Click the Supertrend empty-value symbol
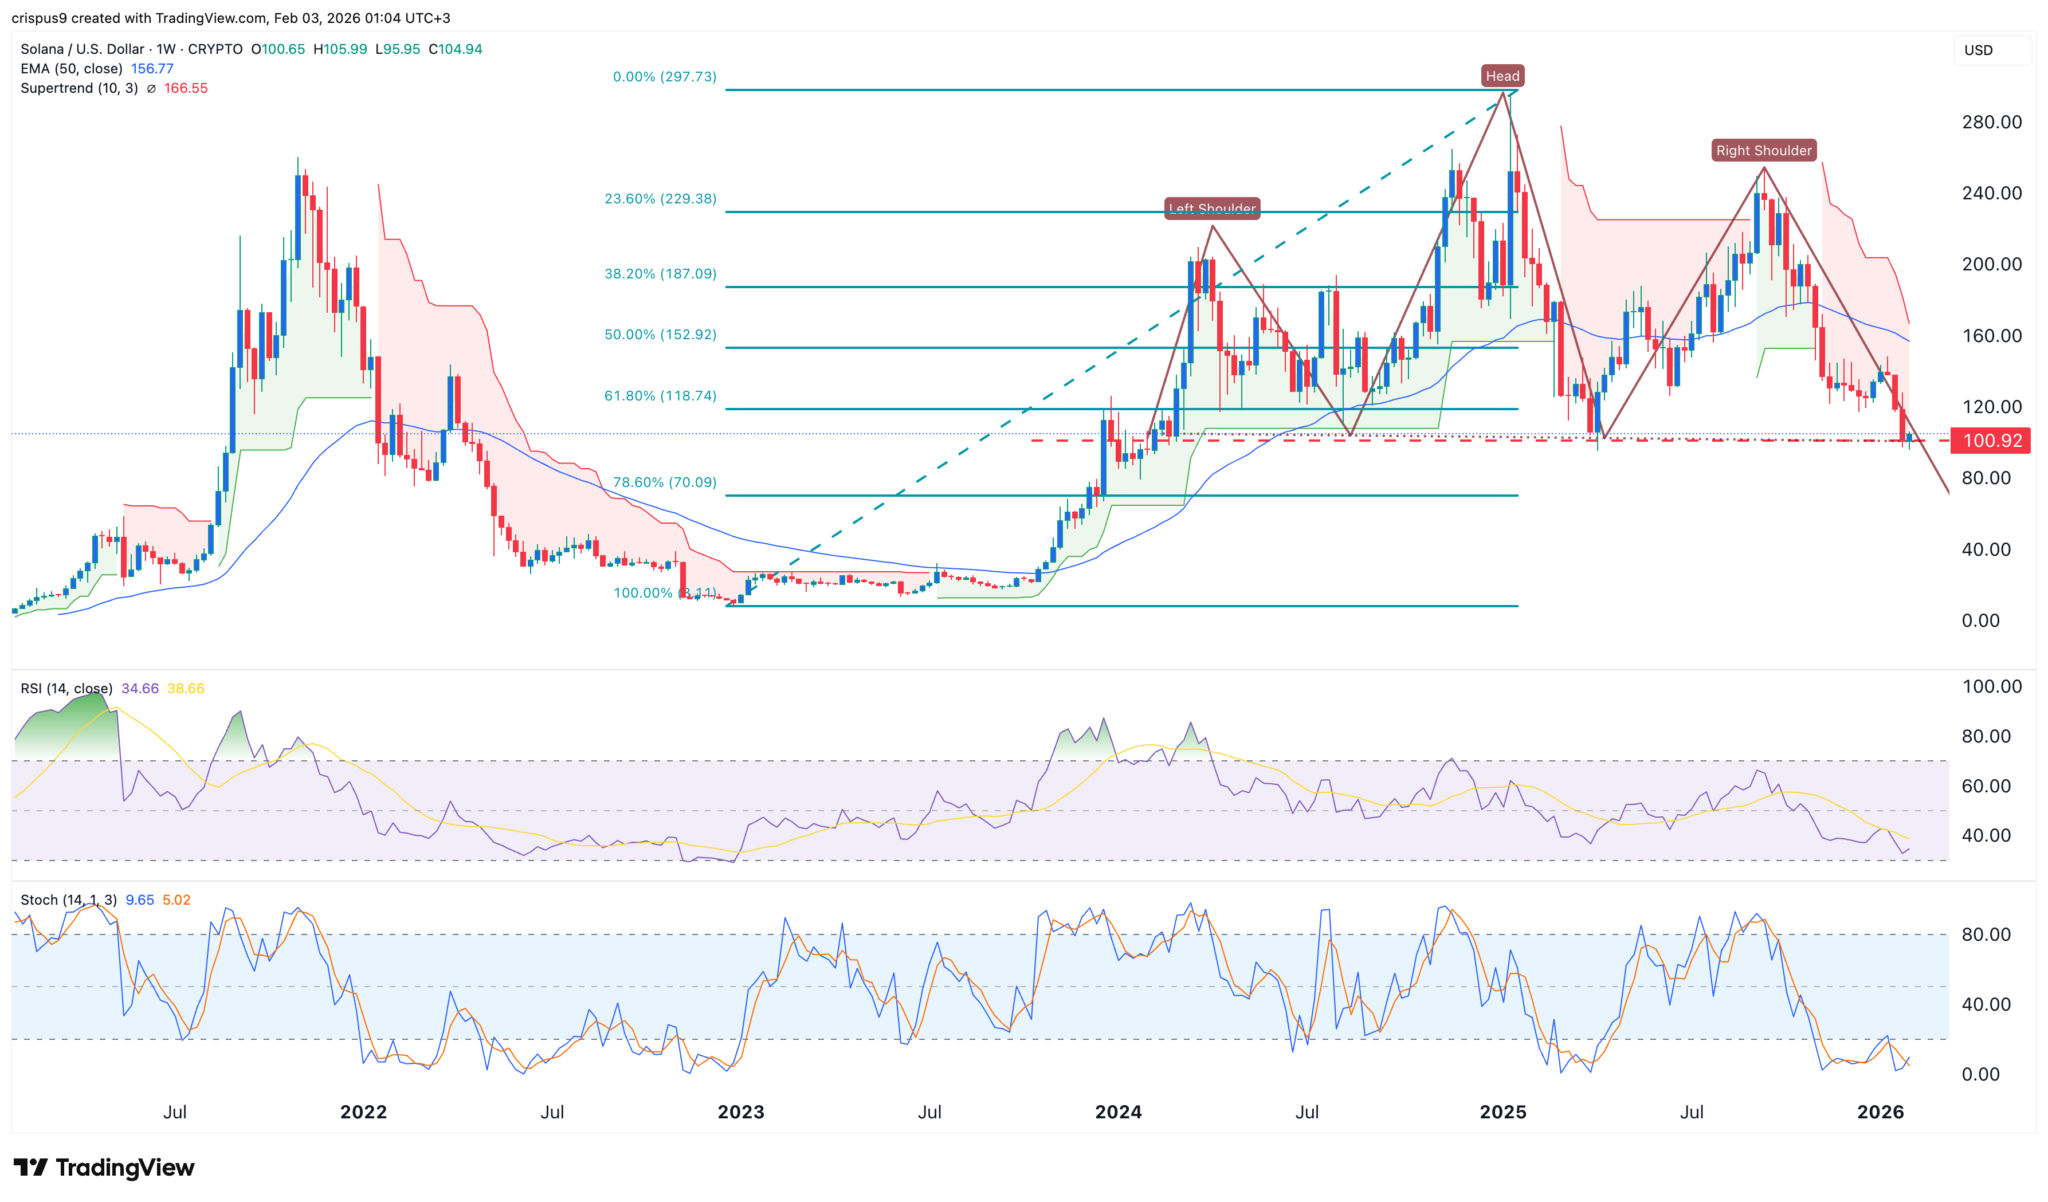Screen dimensions: 2048x1202 (x=151, y=89)
